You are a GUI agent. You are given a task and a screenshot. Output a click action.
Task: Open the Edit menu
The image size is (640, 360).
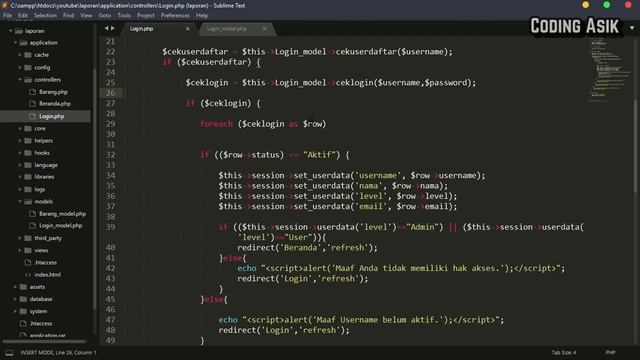[23, 16]
